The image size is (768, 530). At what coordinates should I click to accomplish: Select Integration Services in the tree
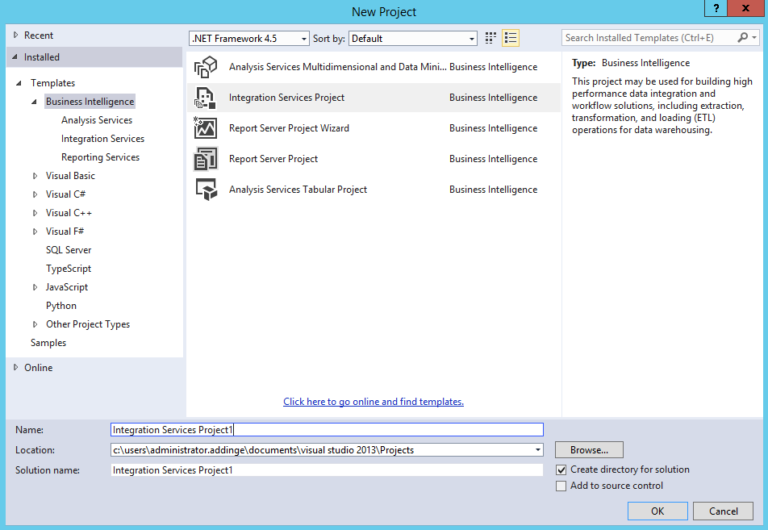102,139
